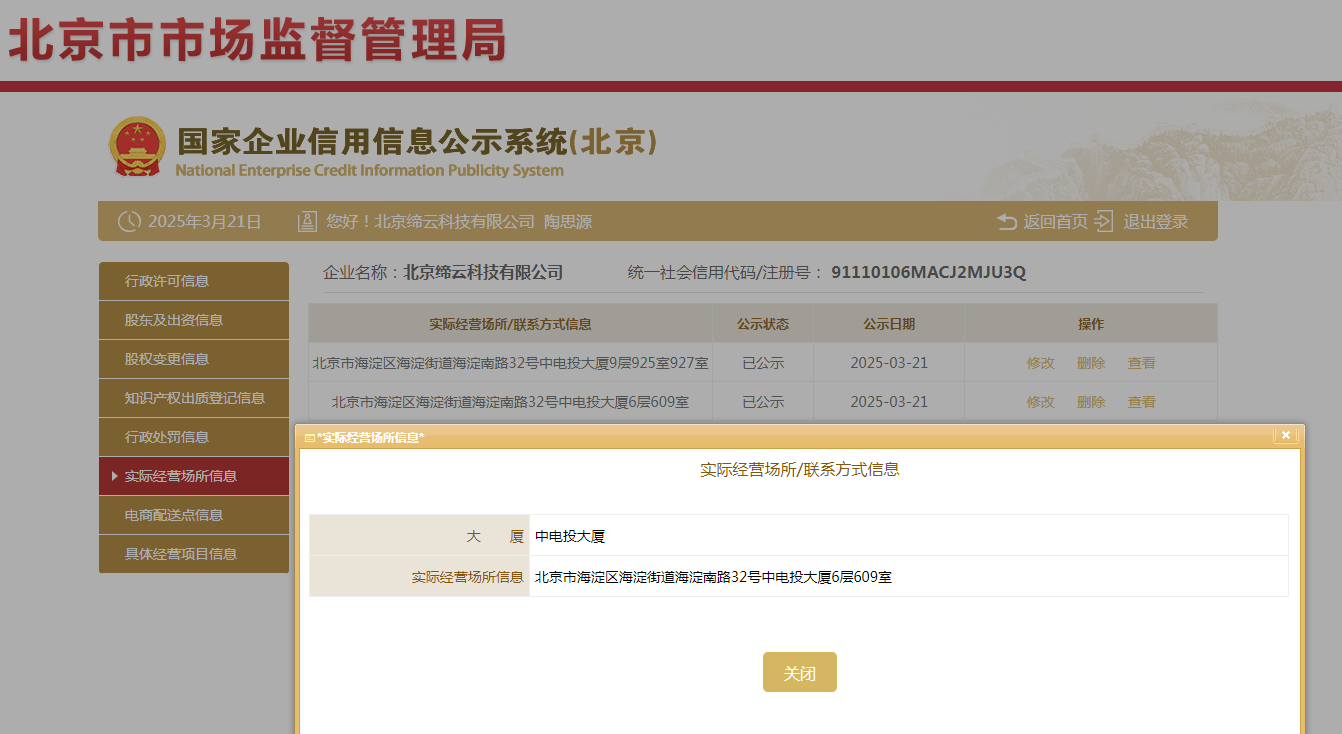
Task: Click 删除 for the 6层609室 row
Action: click(1091, 402)
